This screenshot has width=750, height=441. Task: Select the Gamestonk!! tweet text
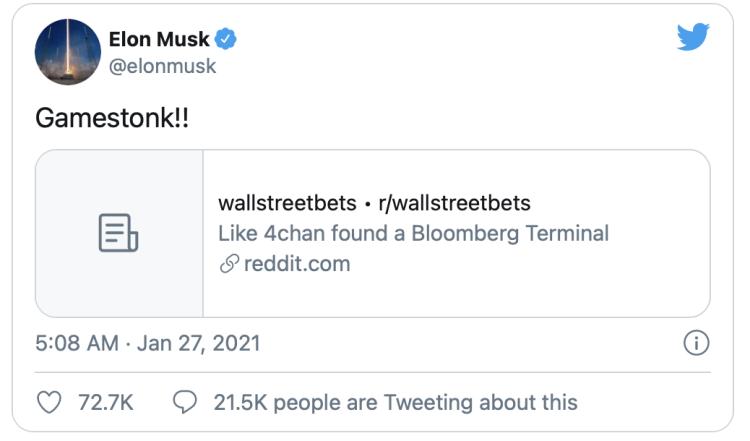pyautogui.click(x=111, y=117)
